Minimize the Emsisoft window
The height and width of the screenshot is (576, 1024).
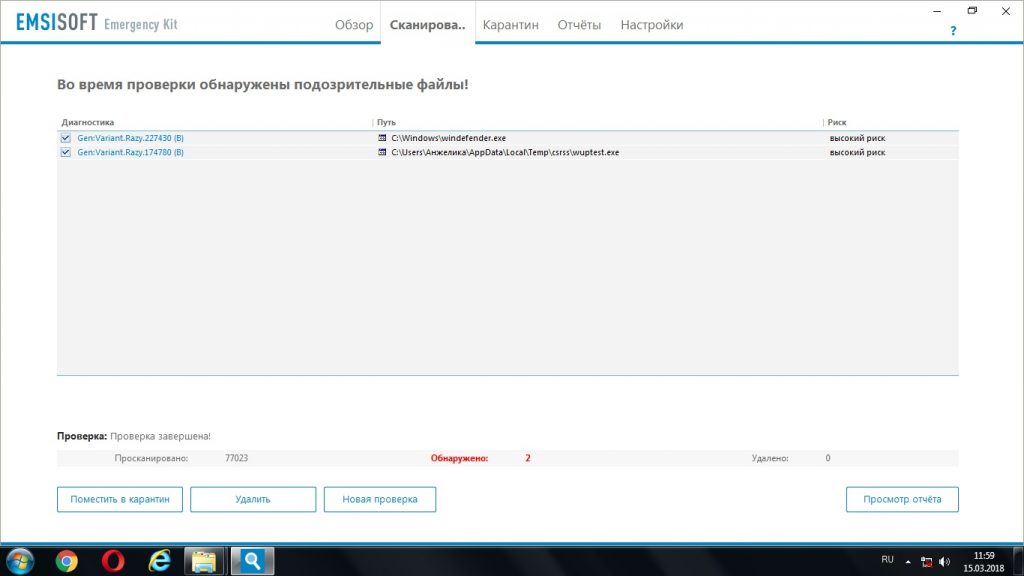click(x=936, y=11)
